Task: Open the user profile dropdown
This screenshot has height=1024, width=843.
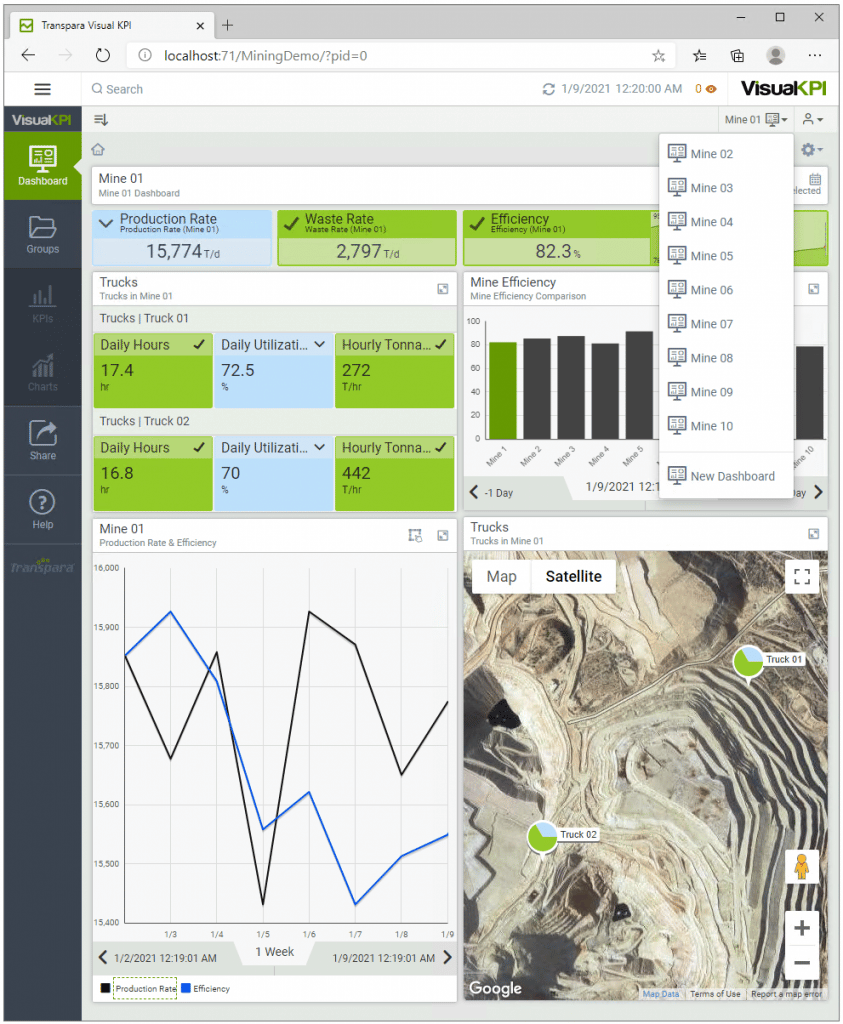Action: [812, 120]
